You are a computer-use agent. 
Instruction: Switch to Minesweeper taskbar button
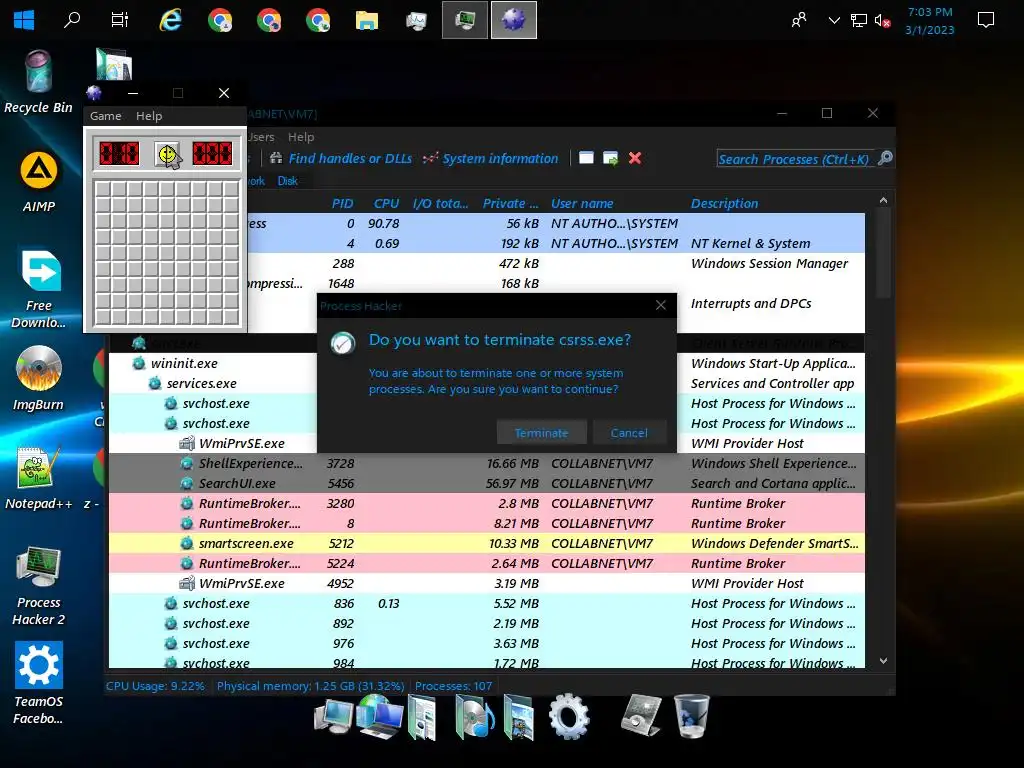coord(514,20)
